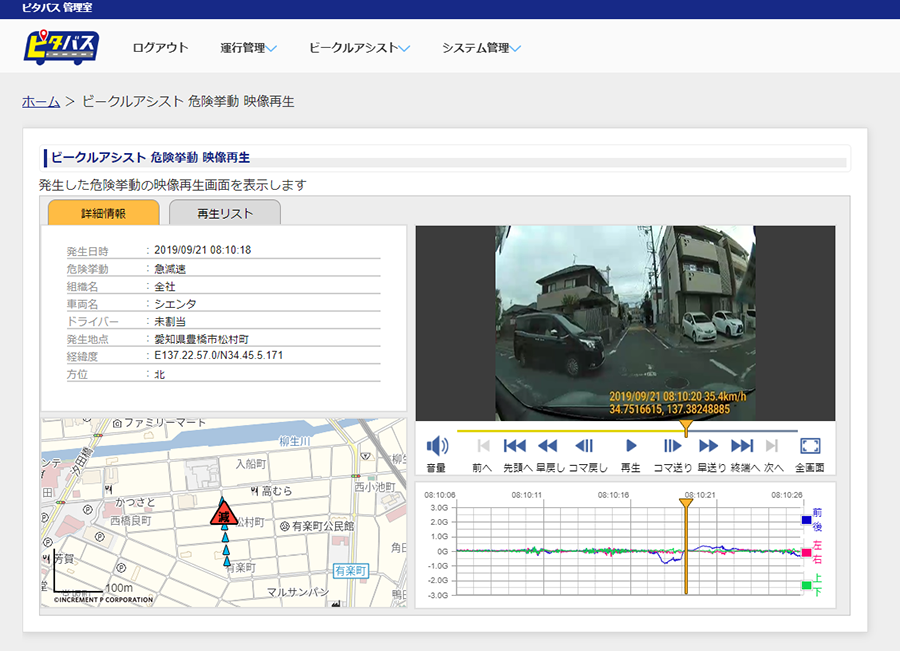Fast forward using 早送り icon

[709, 446]
